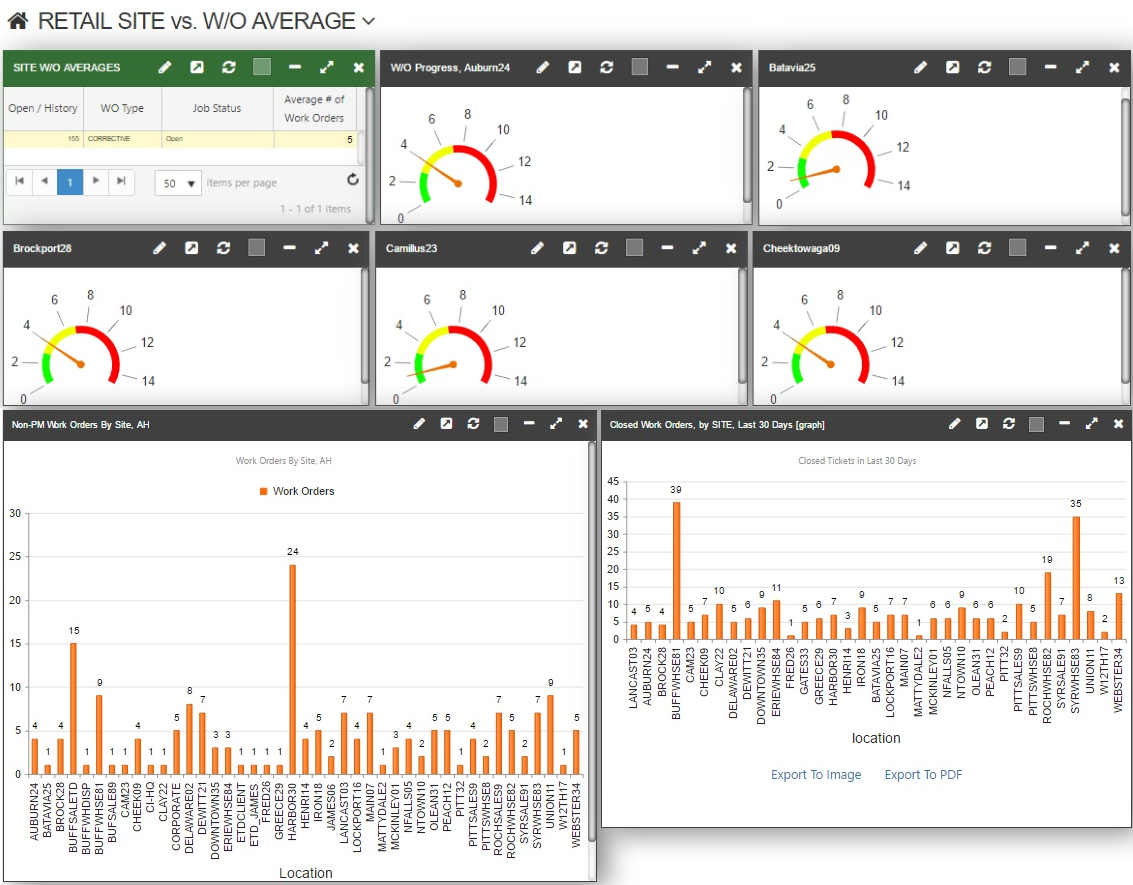The width and height of the screenshot is (1133, 885).
Task: Sort by the Open / History column header
Action: tap(43, 108)
